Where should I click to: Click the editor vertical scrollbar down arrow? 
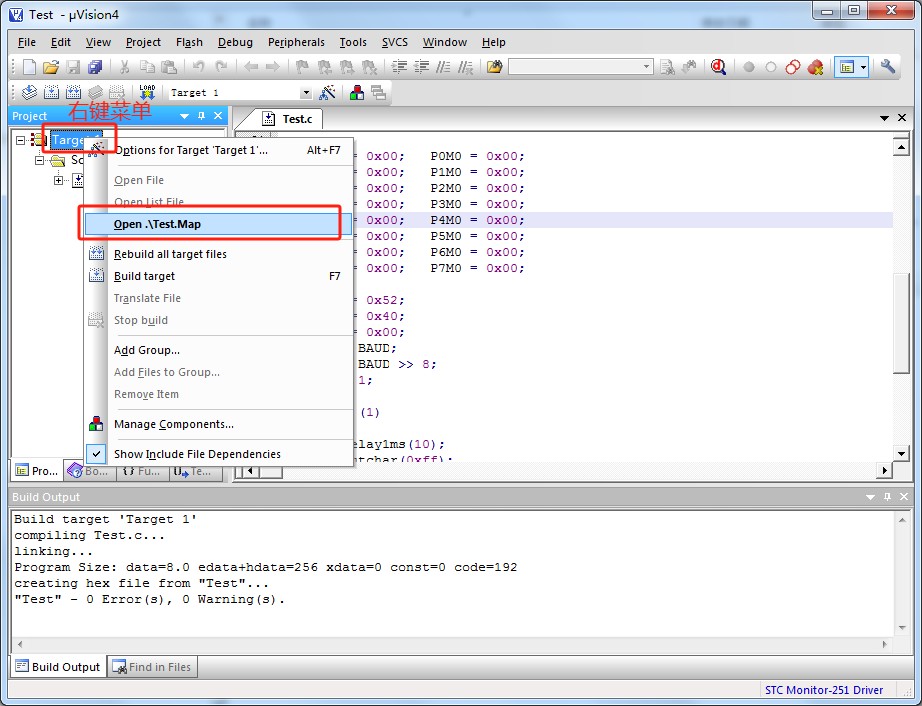tap(901, 452)
